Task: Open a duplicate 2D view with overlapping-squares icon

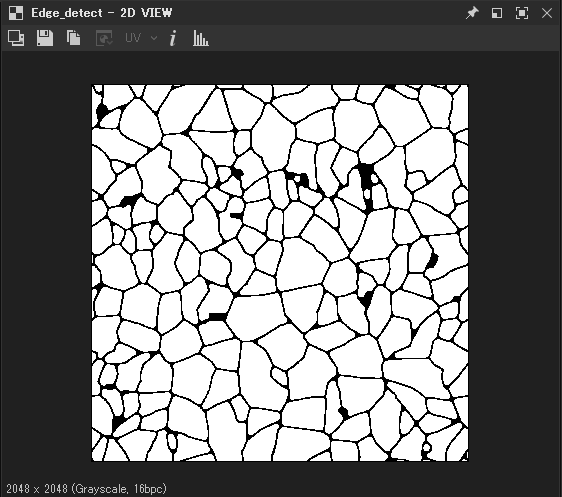Action: tap(16, 38)
